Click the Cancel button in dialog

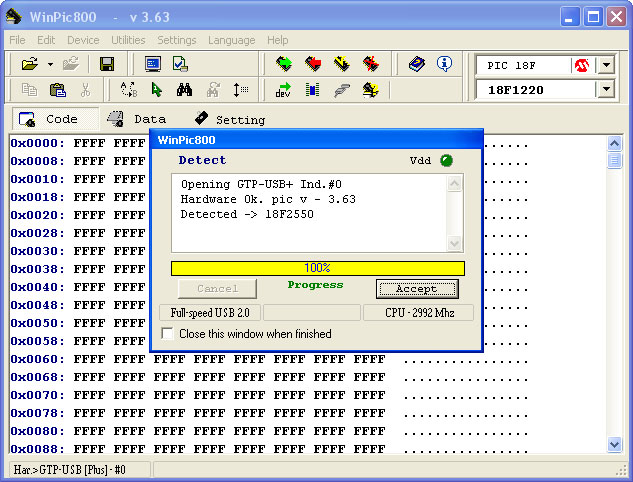tap(217, 289)
